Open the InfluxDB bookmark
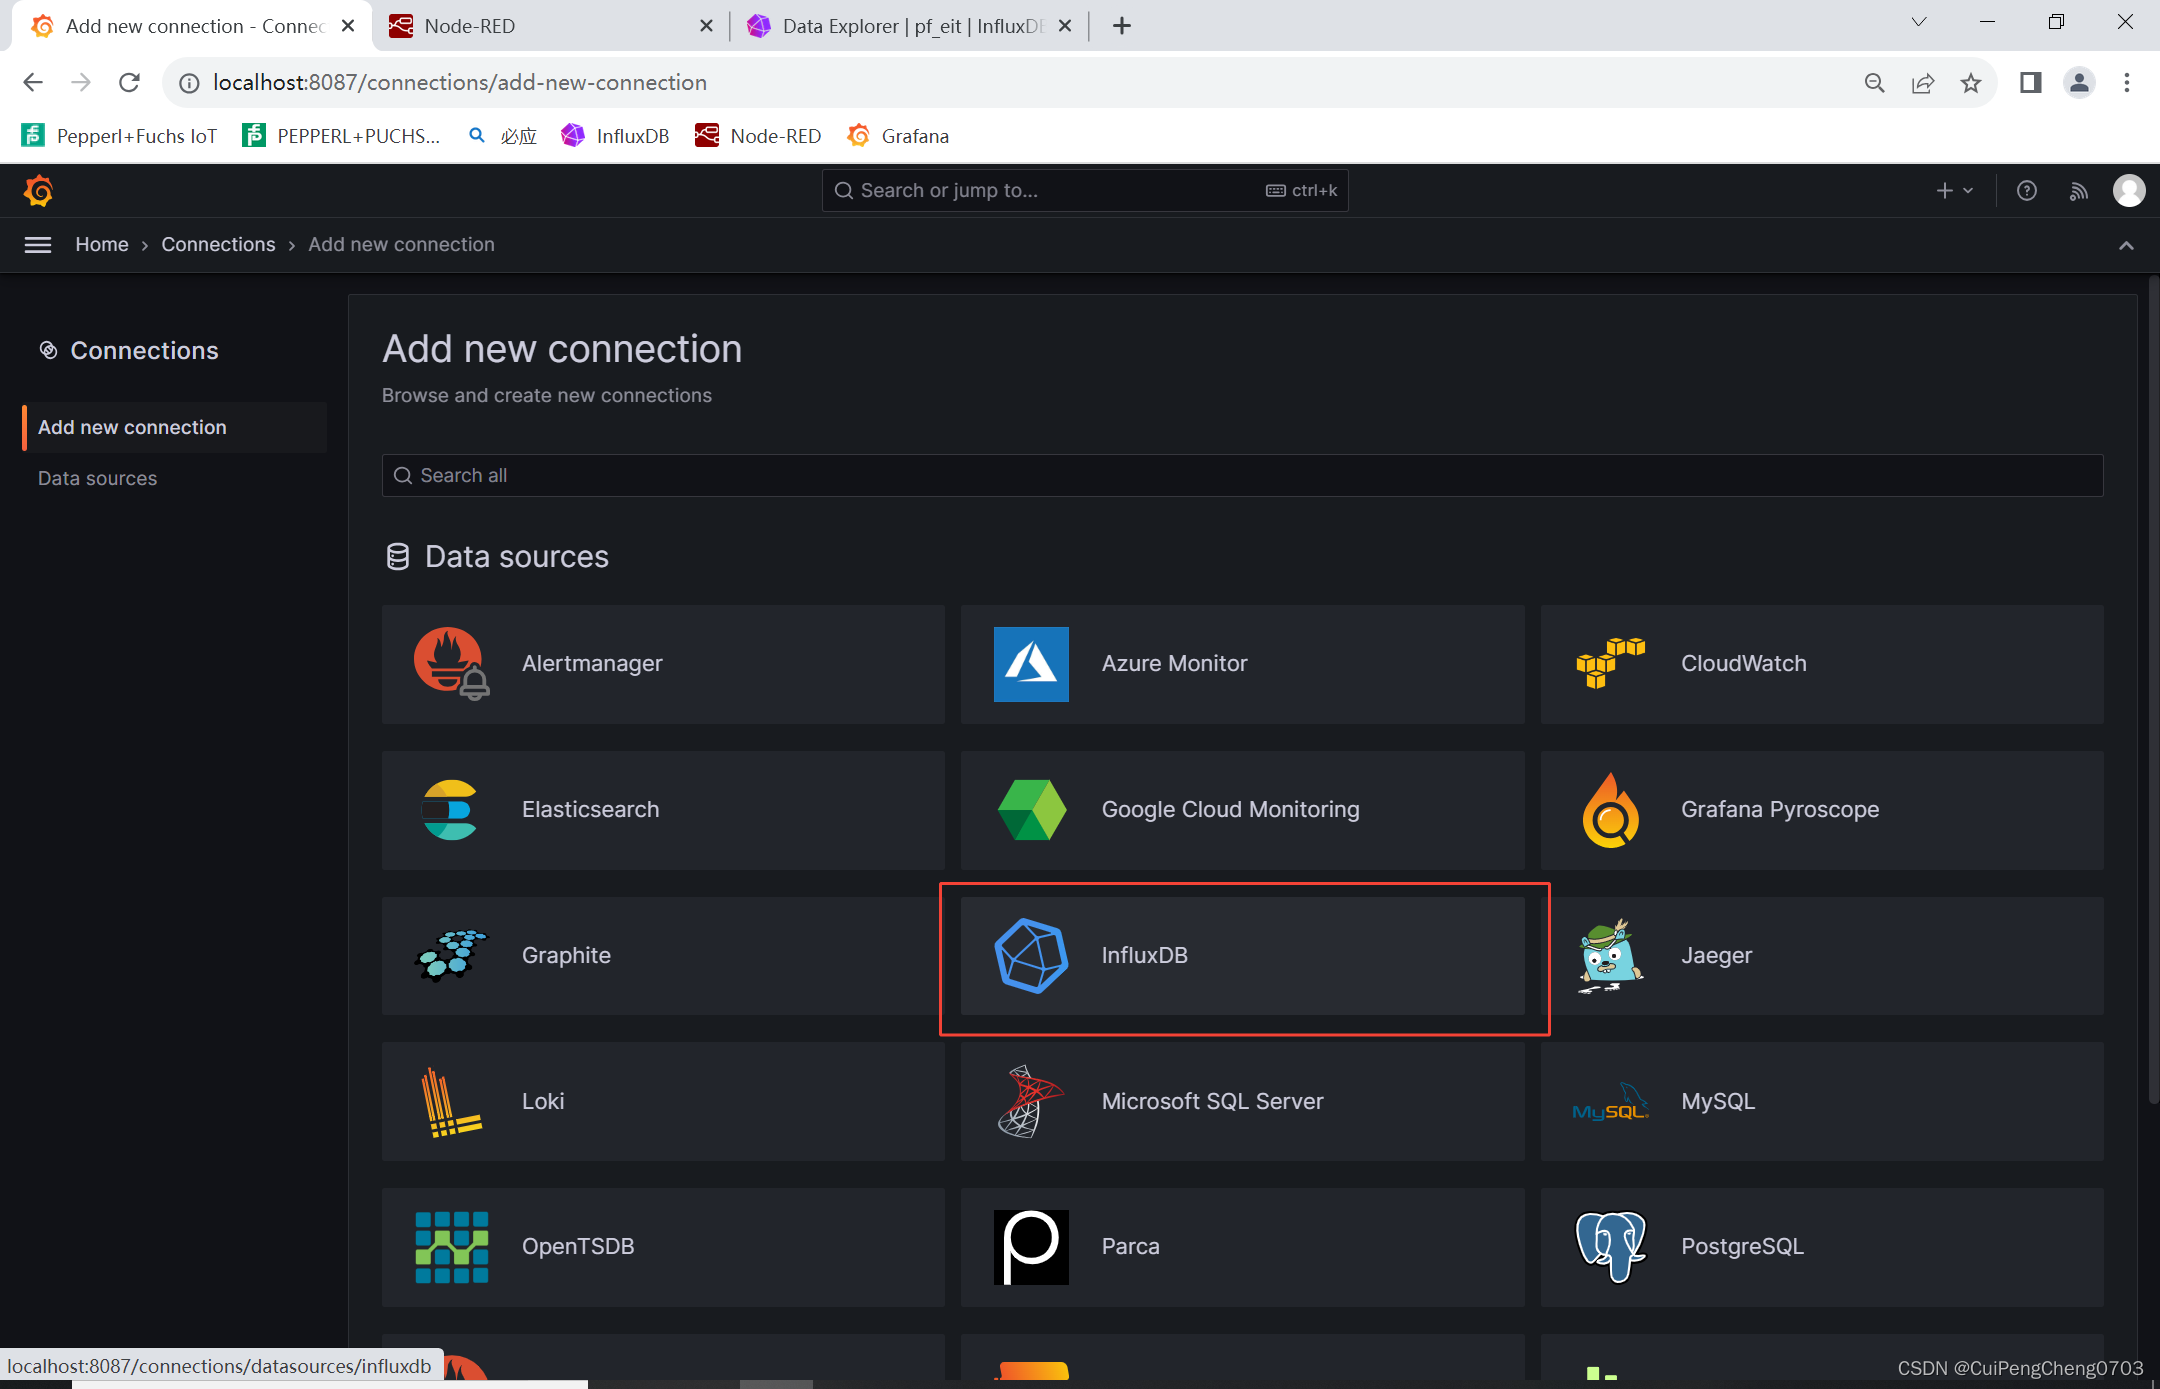The height and width of the screenshot is (1389, 2160). point(616,136)
